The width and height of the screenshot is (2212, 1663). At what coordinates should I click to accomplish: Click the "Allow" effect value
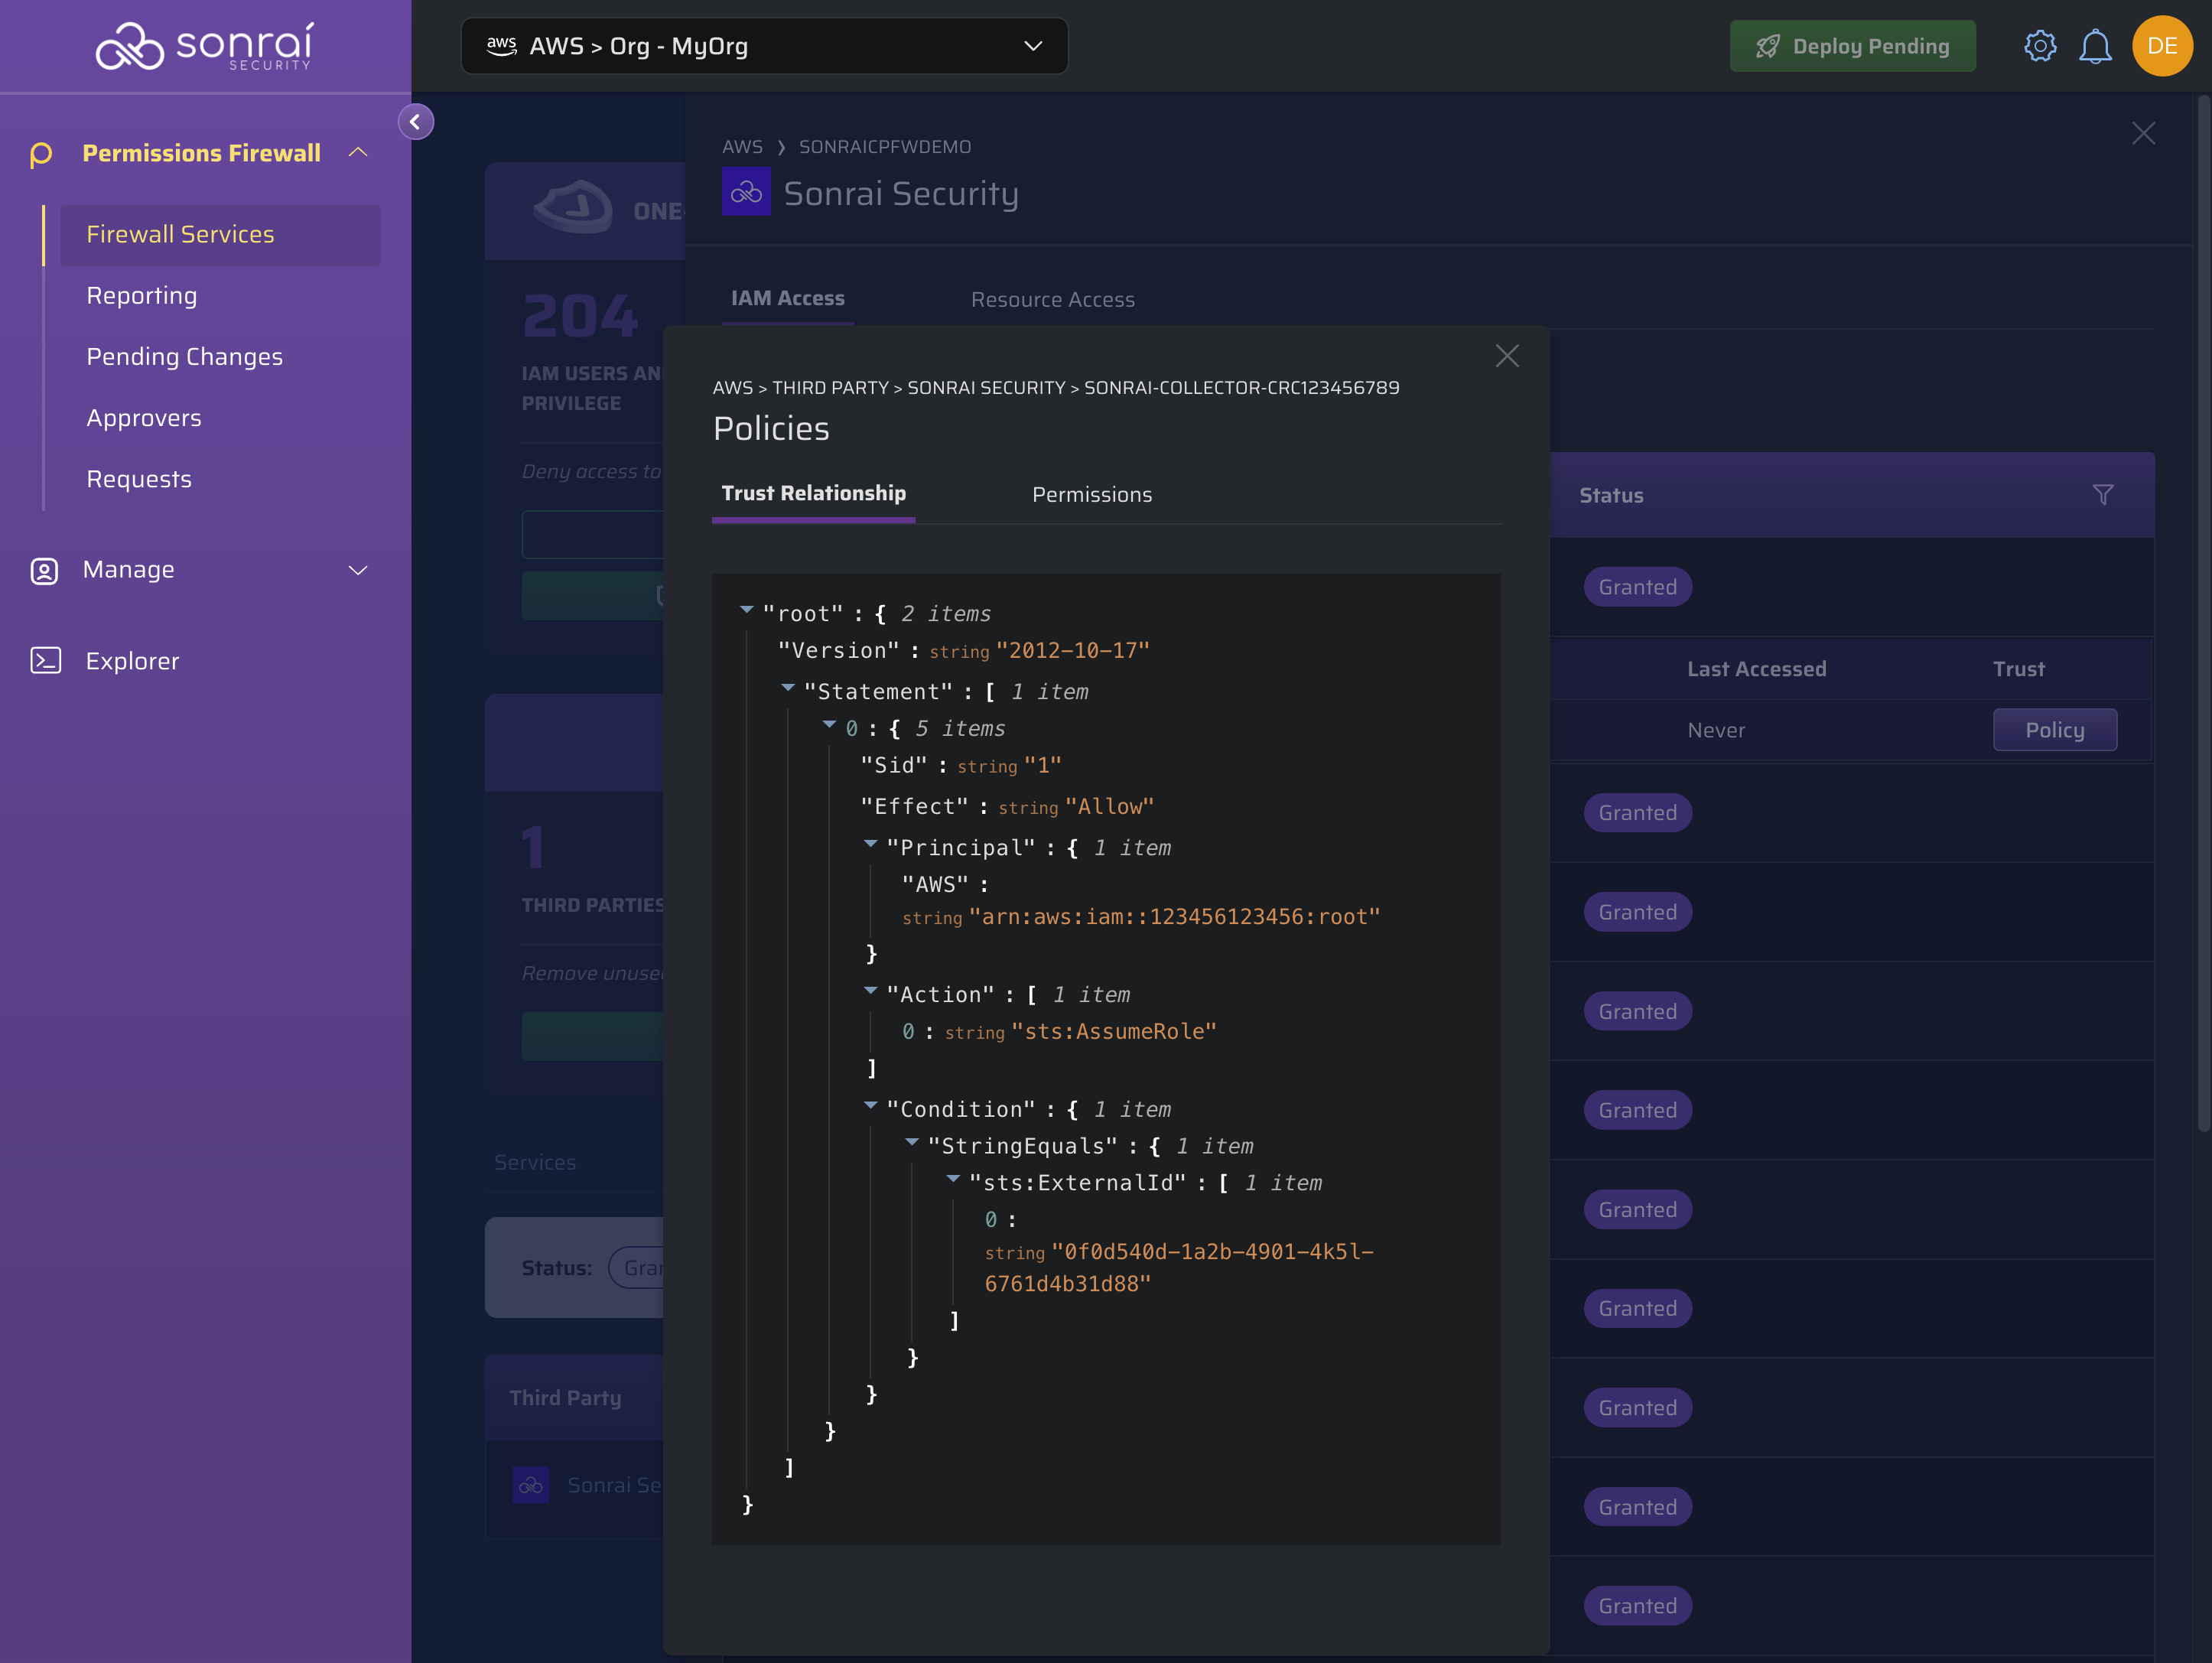pyautogui.click(x=1109, y=807)
